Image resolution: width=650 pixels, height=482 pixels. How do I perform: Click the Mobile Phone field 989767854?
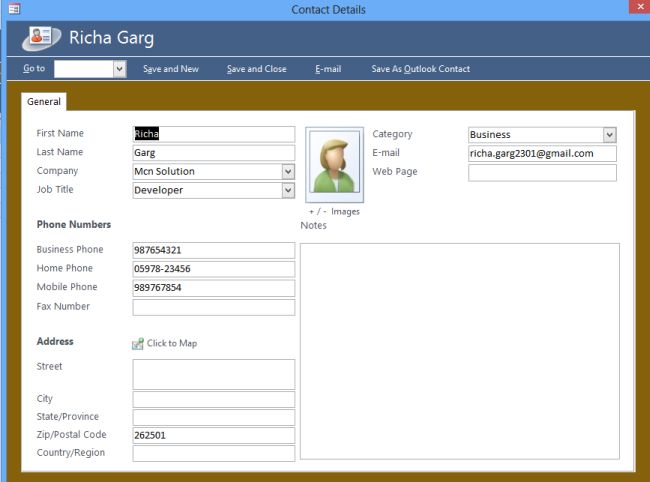[x=214, y=288]
